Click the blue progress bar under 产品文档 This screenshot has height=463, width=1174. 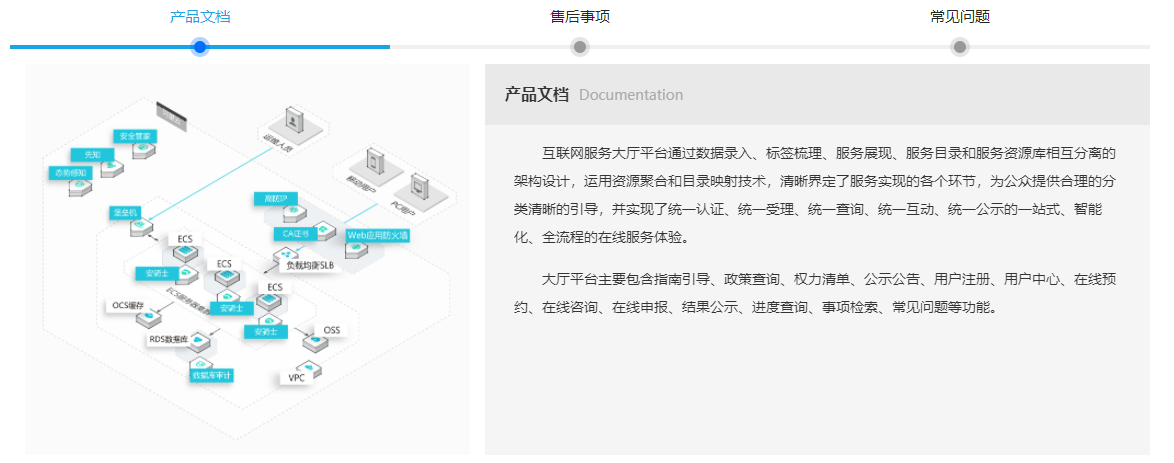coord(100,47)
